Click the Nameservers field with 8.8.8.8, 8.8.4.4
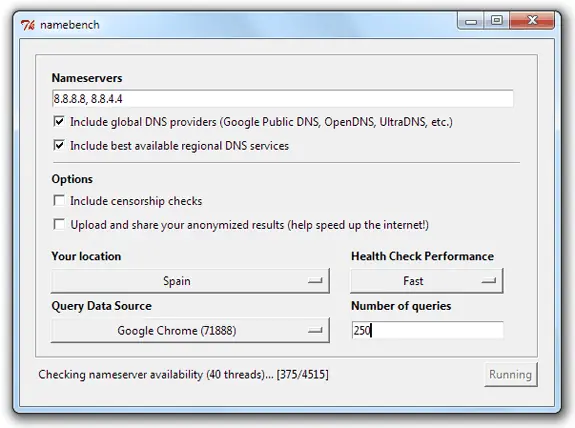The width and height of the screenshot is (575, 428). 282,99
